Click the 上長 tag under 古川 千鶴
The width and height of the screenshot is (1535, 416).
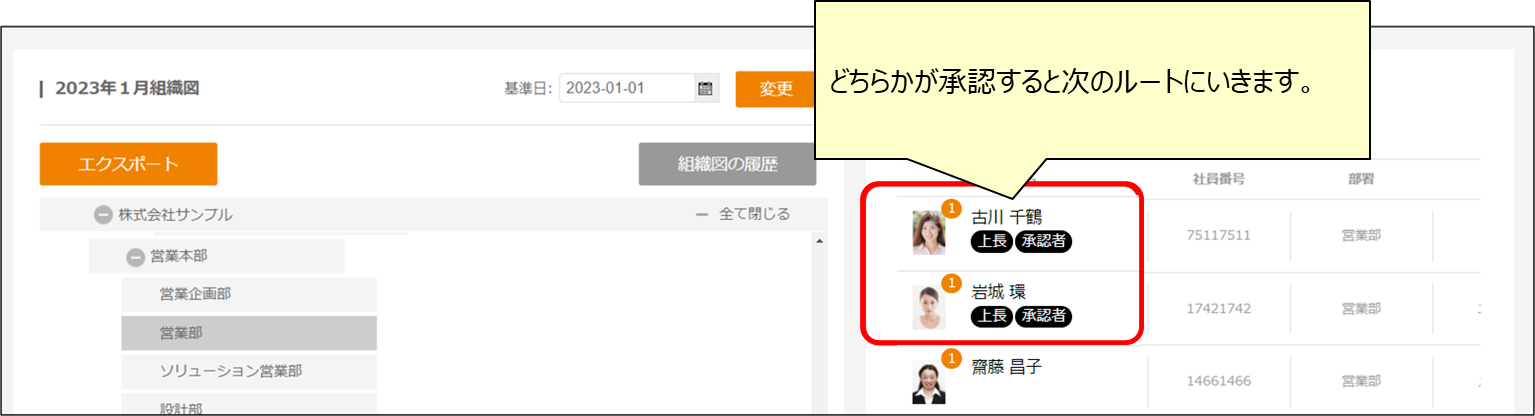click(991, 242)
